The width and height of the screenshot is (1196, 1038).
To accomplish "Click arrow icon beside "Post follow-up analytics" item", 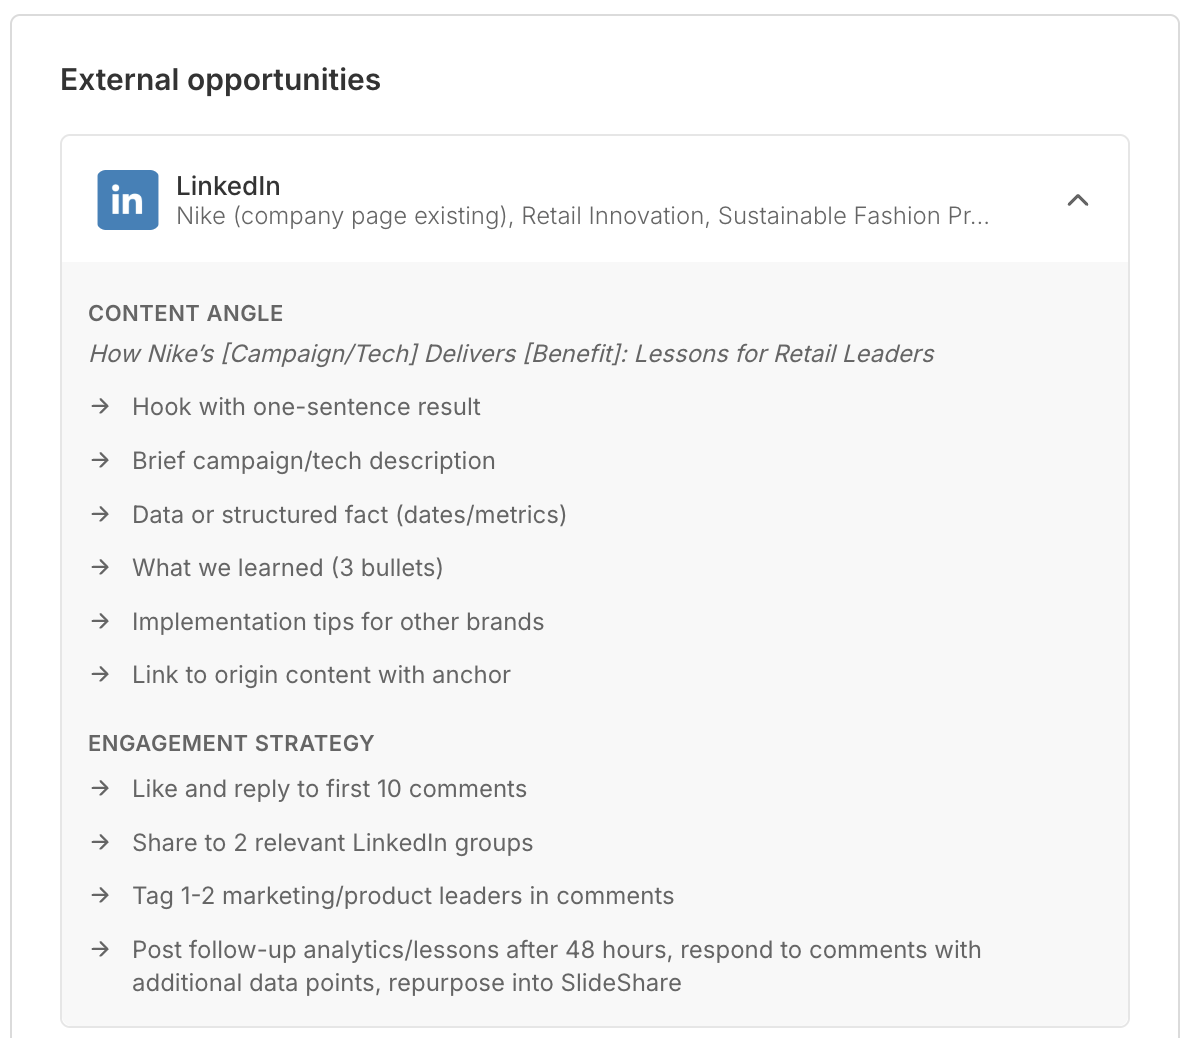I will coord(100,950).
